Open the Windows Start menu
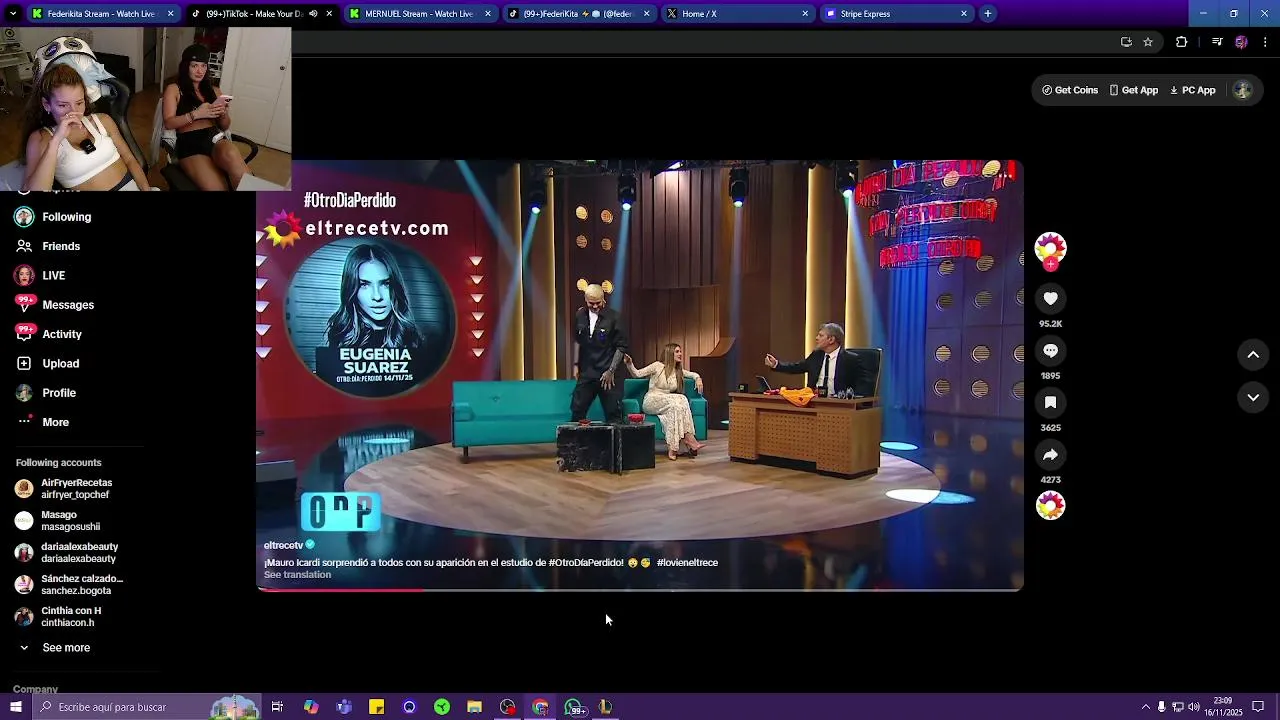The image size is (1280, 720). click(15, 707)
